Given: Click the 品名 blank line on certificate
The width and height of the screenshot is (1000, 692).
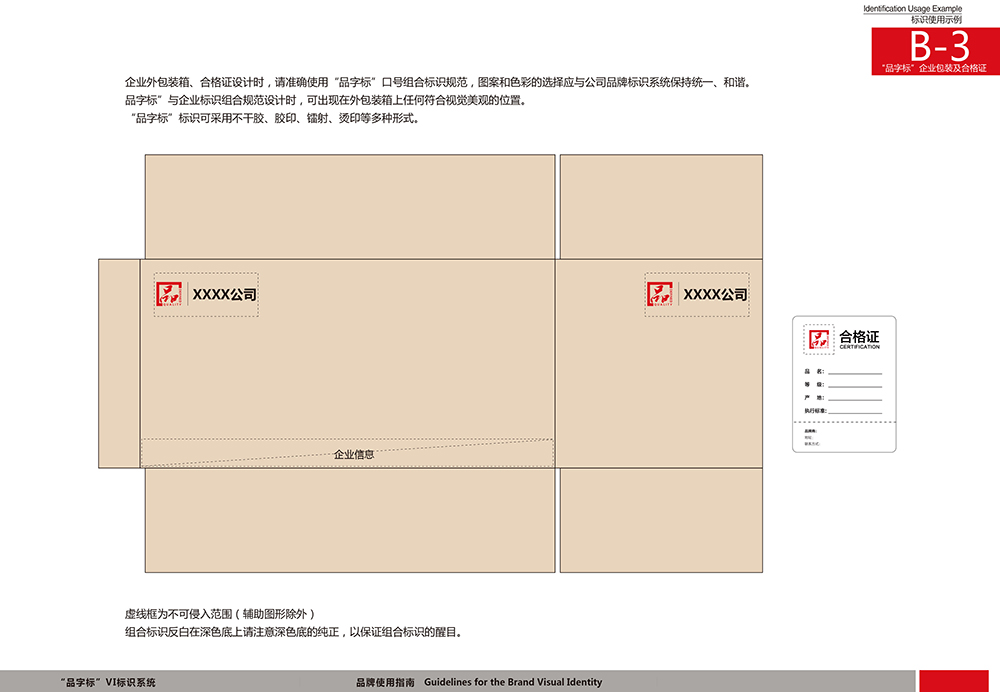Looking at the screenshot, I should pyautogui.click(x=855, y=372).
